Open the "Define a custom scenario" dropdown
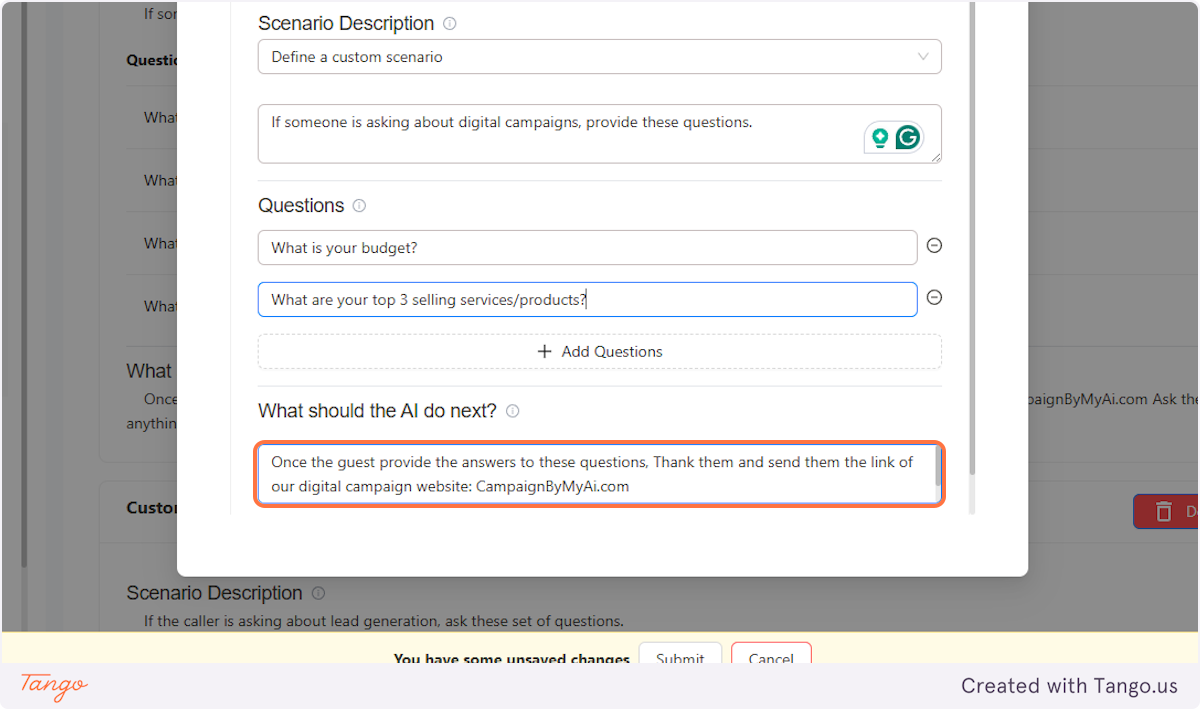This screenshot has height=709, width=1200. point(599,56)
